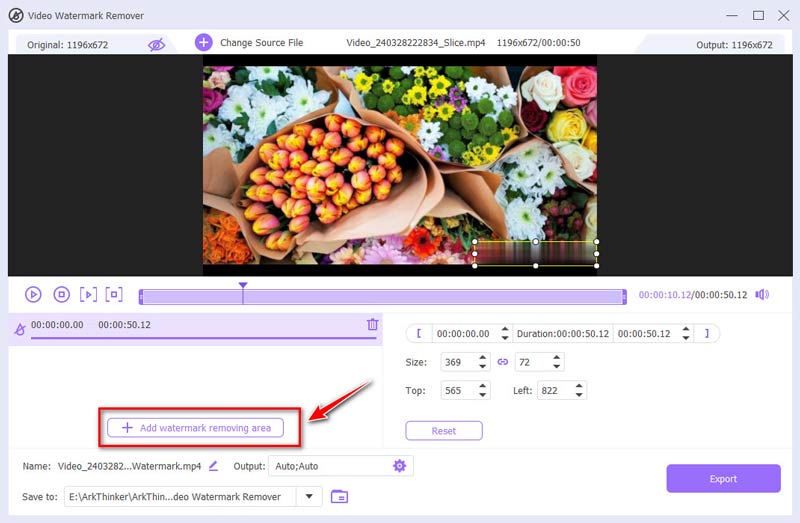Increase the Top value 565
800x523 pixels.
pos(482,386)
